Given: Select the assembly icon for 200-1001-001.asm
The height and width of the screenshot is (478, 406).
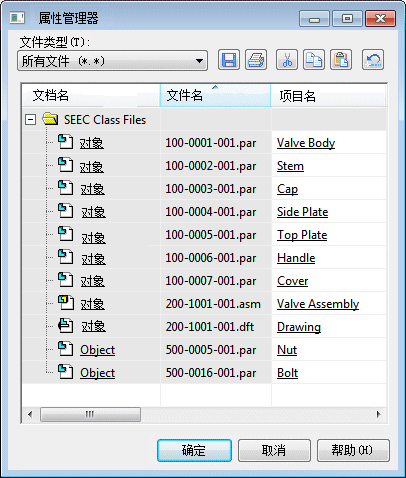Looking at the screenshot, I should pyautogui.click(x=66, y=303).
